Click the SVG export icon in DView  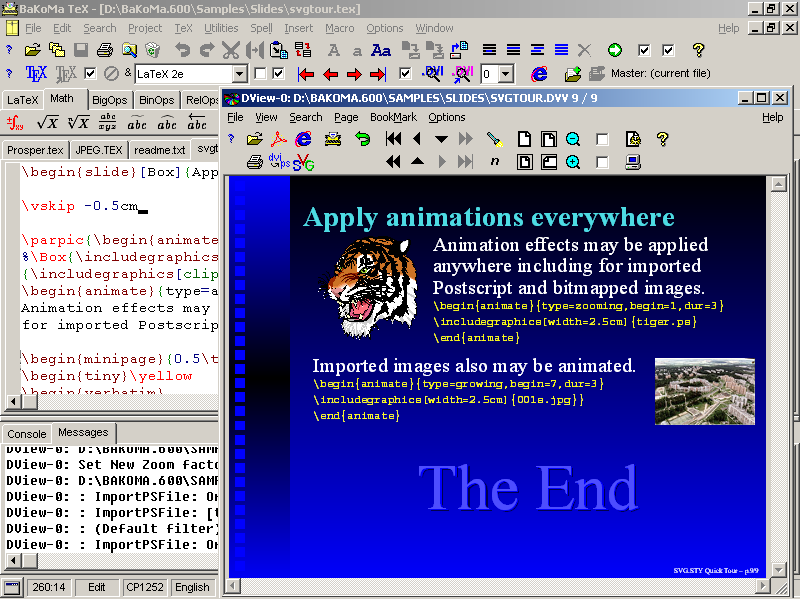[304, 162]
